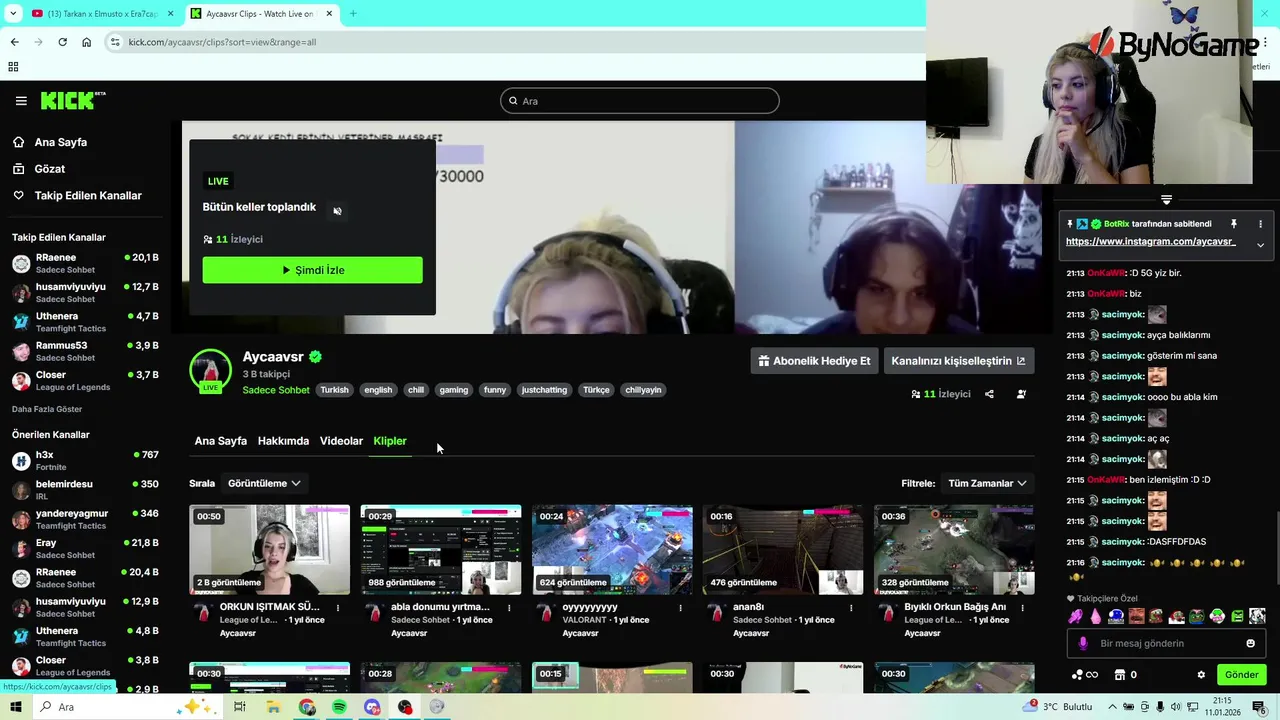1280x720 pixels.
Task: Open options menu for ORKUN IŞITMAK clip
Action: click(x=338, y=607)
